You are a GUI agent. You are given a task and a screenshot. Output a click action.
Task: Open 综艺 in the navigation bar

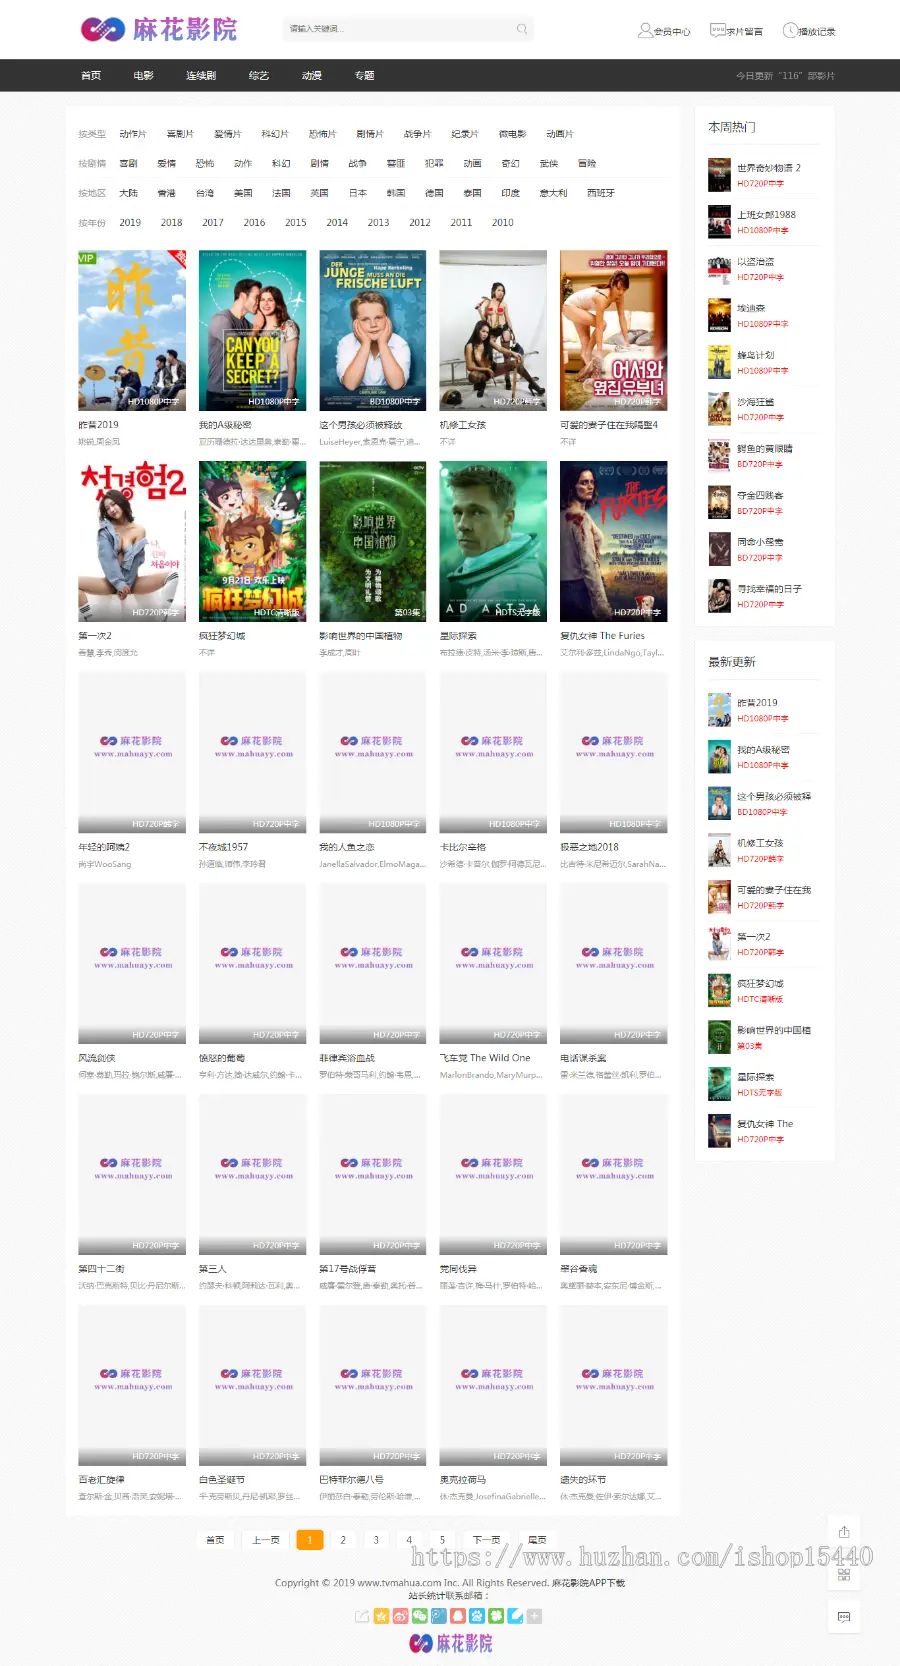coord(259,76)
